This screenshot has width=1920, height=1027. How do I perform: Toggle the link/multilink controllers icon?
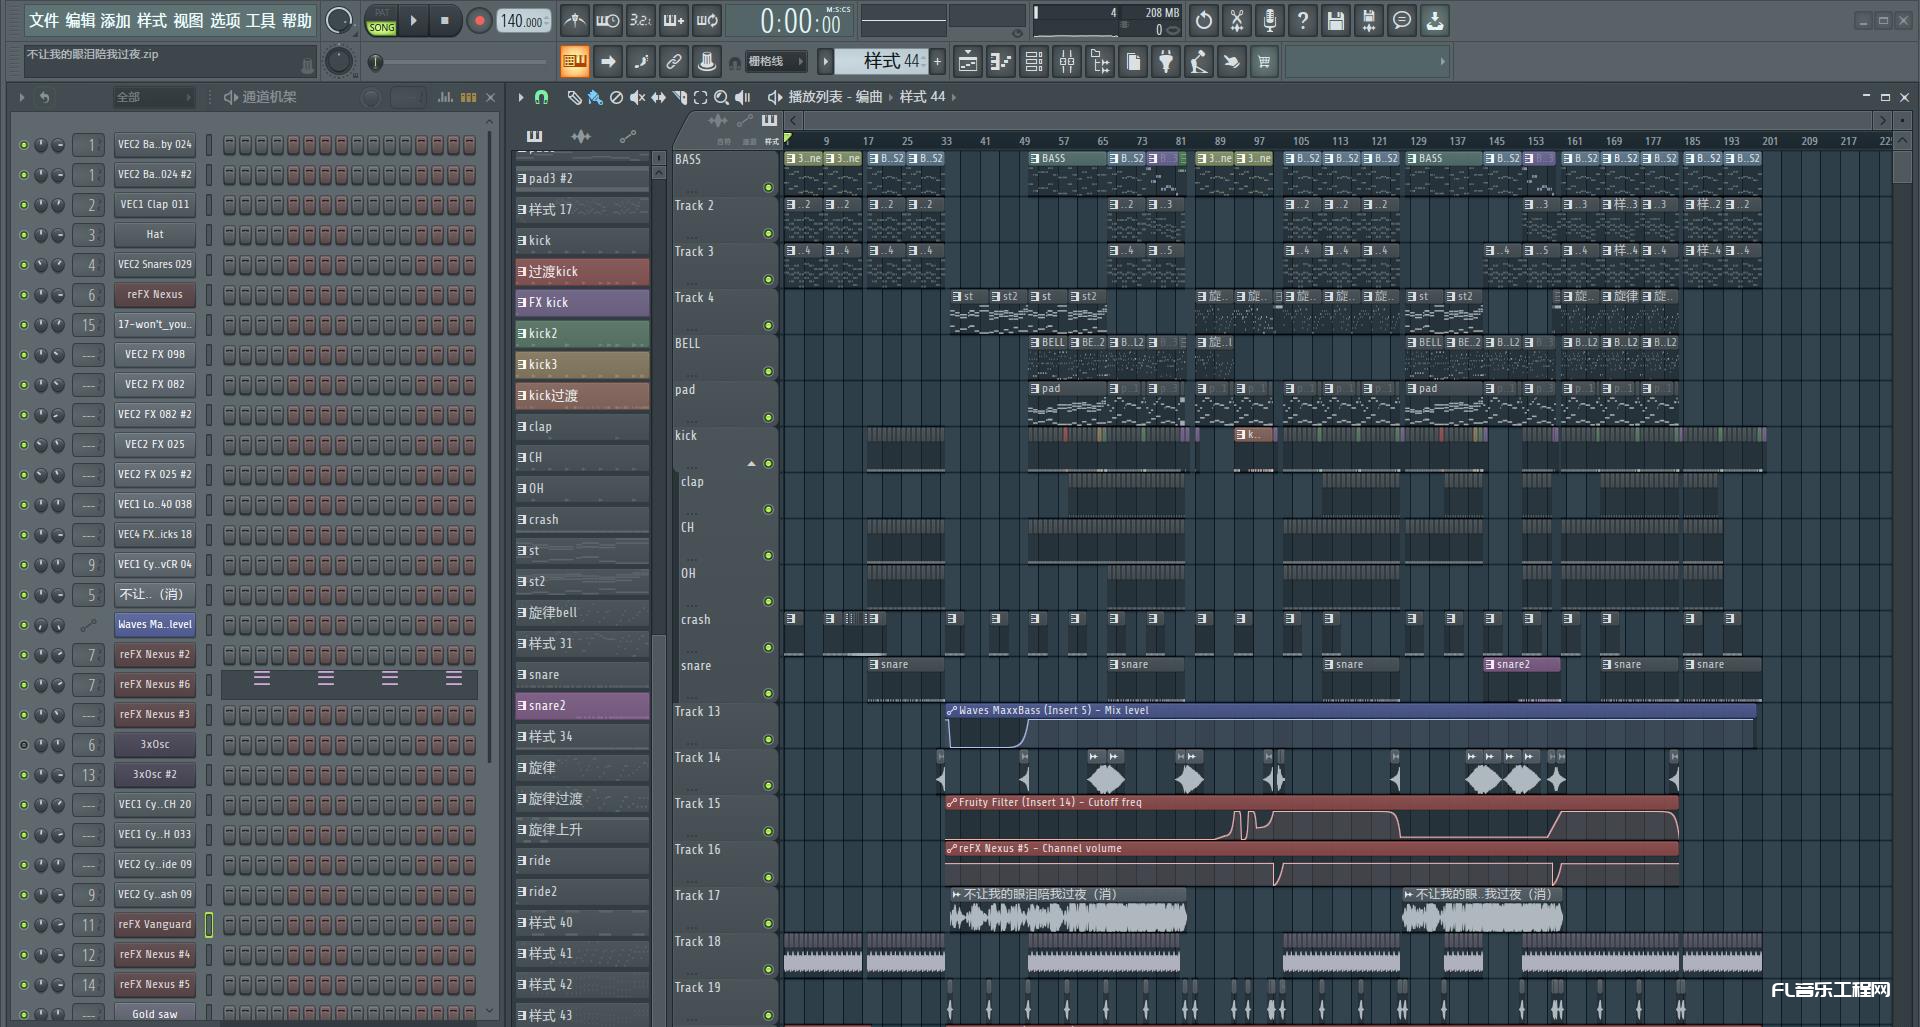pos(673,61)
